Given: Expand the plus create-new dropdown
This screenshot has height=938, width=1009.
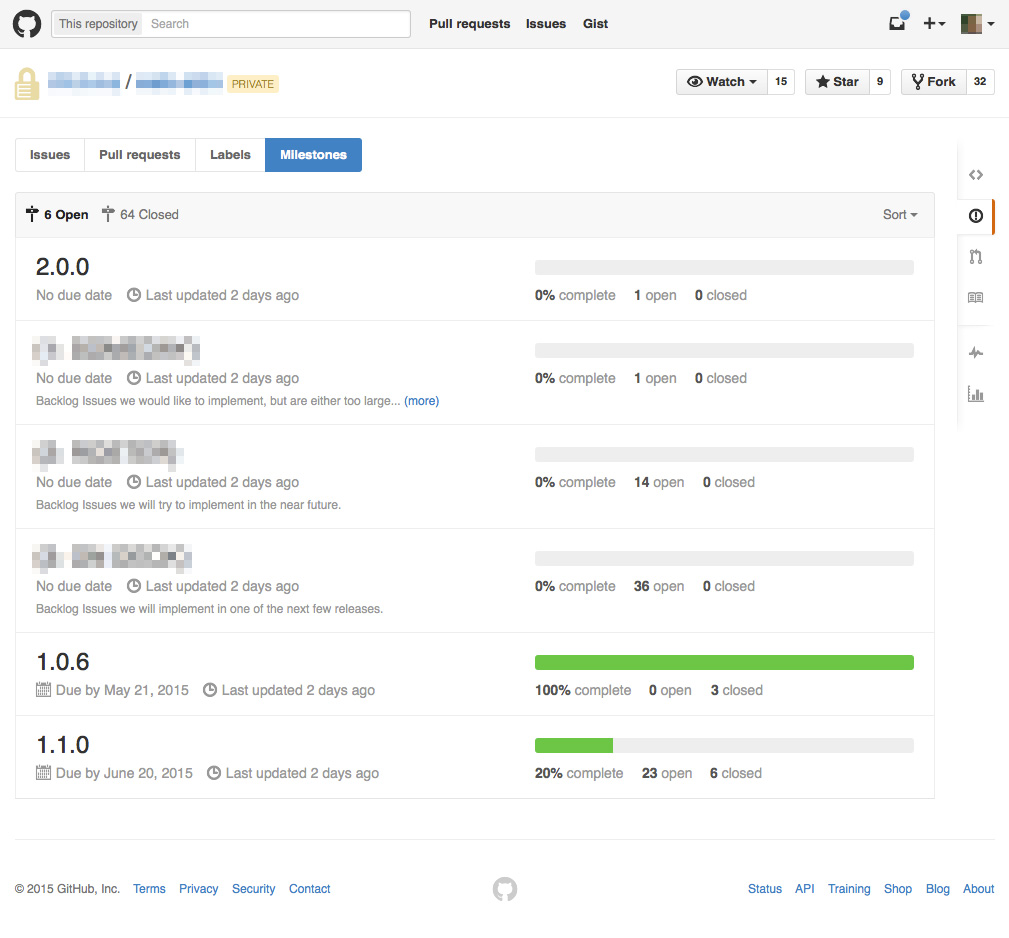Looking at the screenshot, I should click(x=933, y=24).
